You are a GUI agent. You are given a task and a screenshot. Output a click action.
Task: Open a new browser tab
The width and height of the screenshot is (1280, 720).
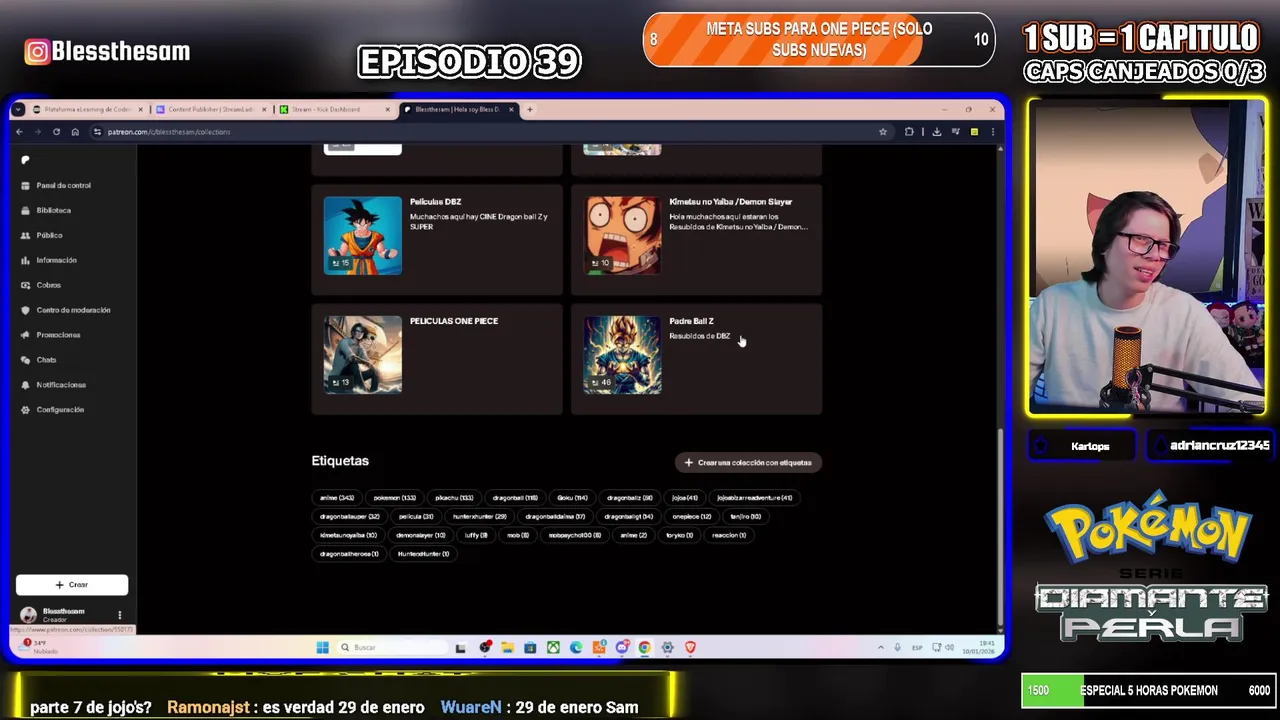[x=530, y=109]
